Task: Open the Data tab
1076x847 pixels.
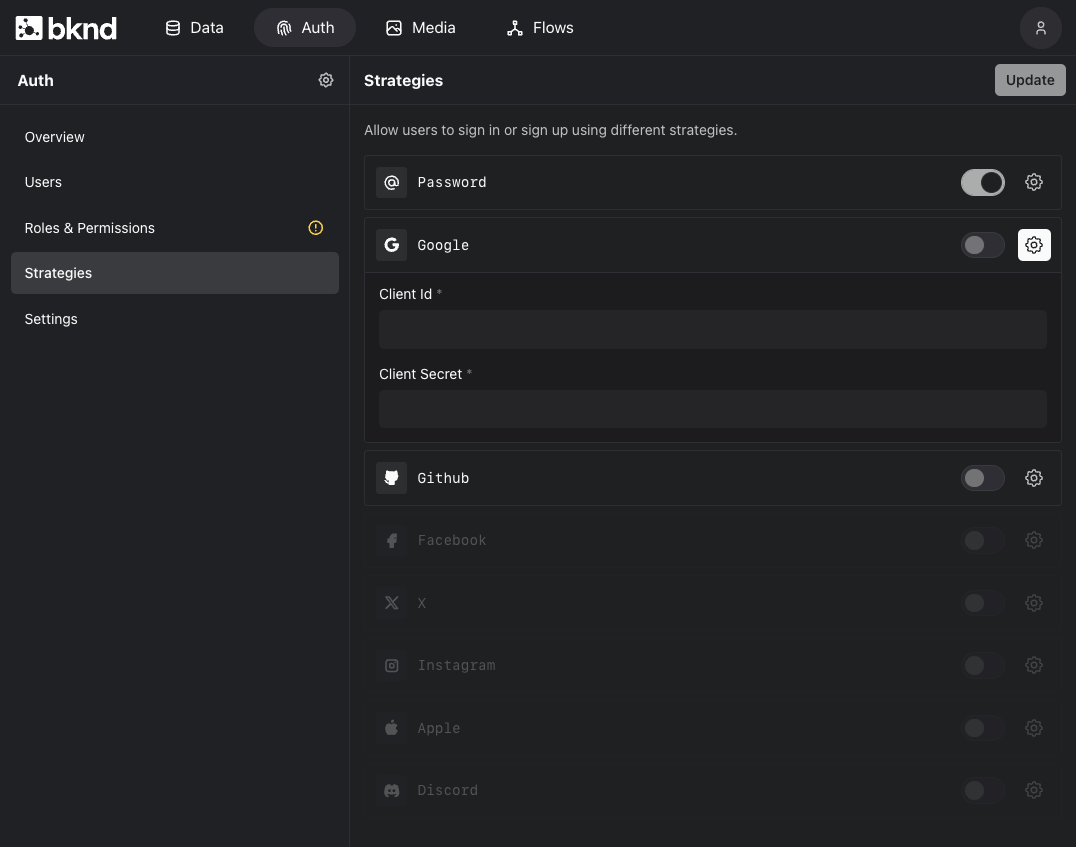Action: click(x=194, y=28)
